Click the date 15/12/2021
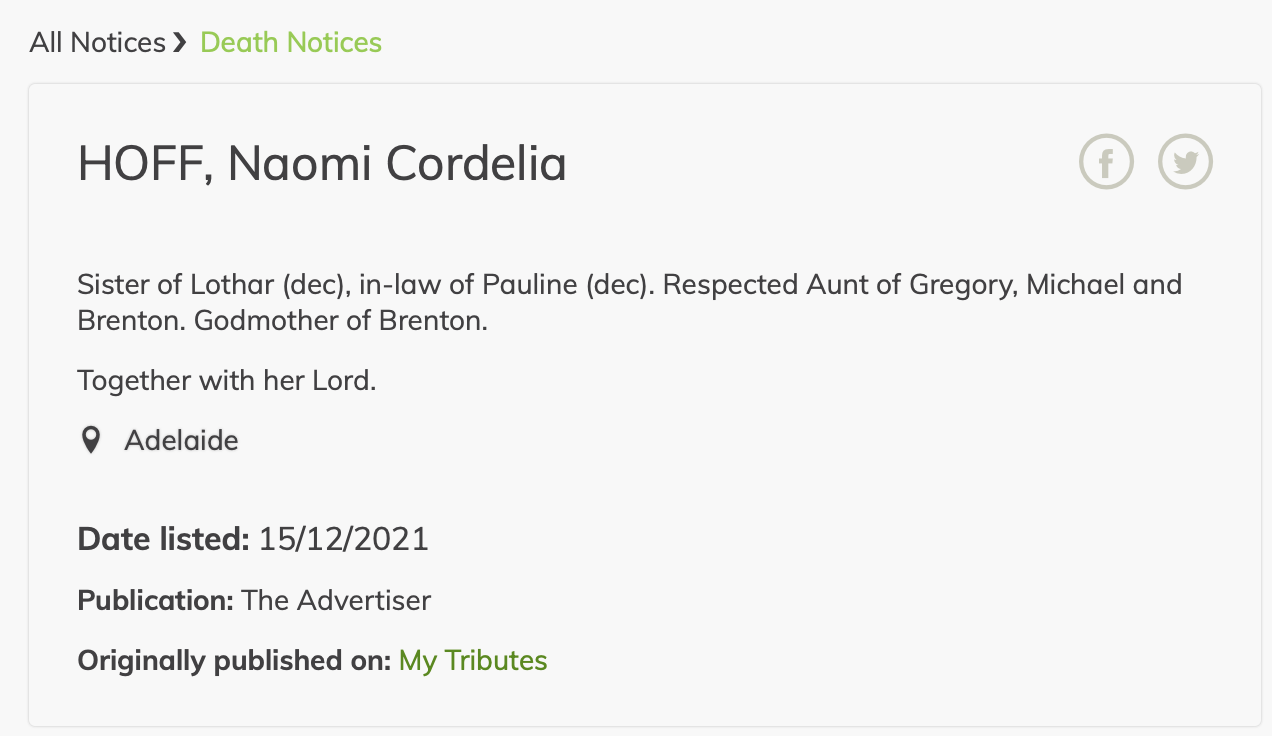The width and height of the screenshot is (1272, 736). (343, 540)
